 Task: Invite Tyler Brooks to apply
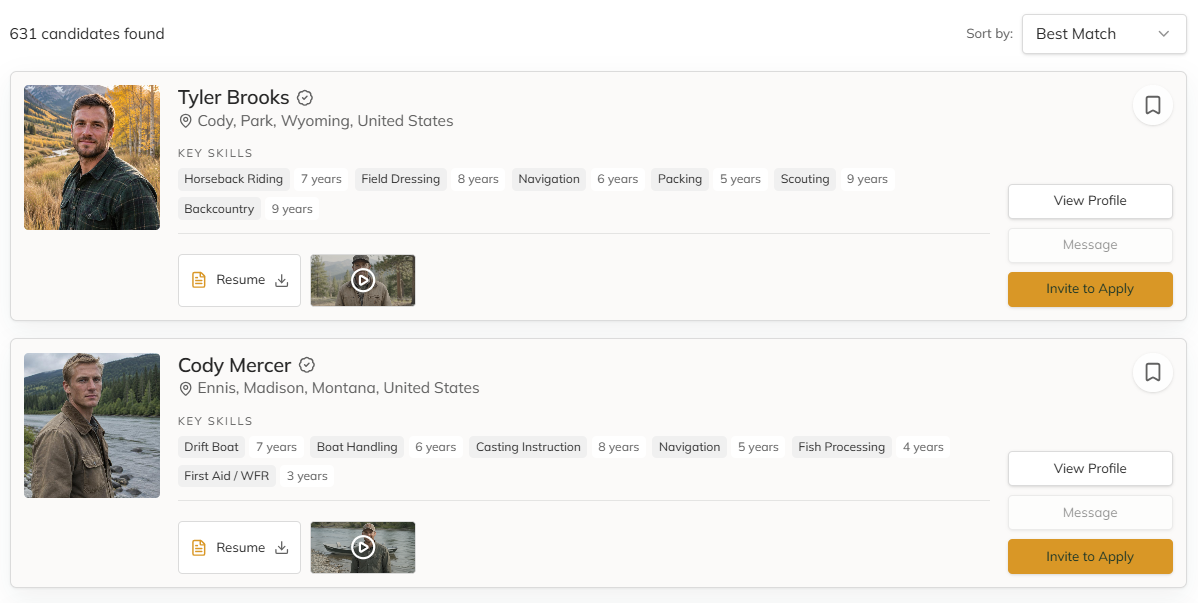point(1090,290)
